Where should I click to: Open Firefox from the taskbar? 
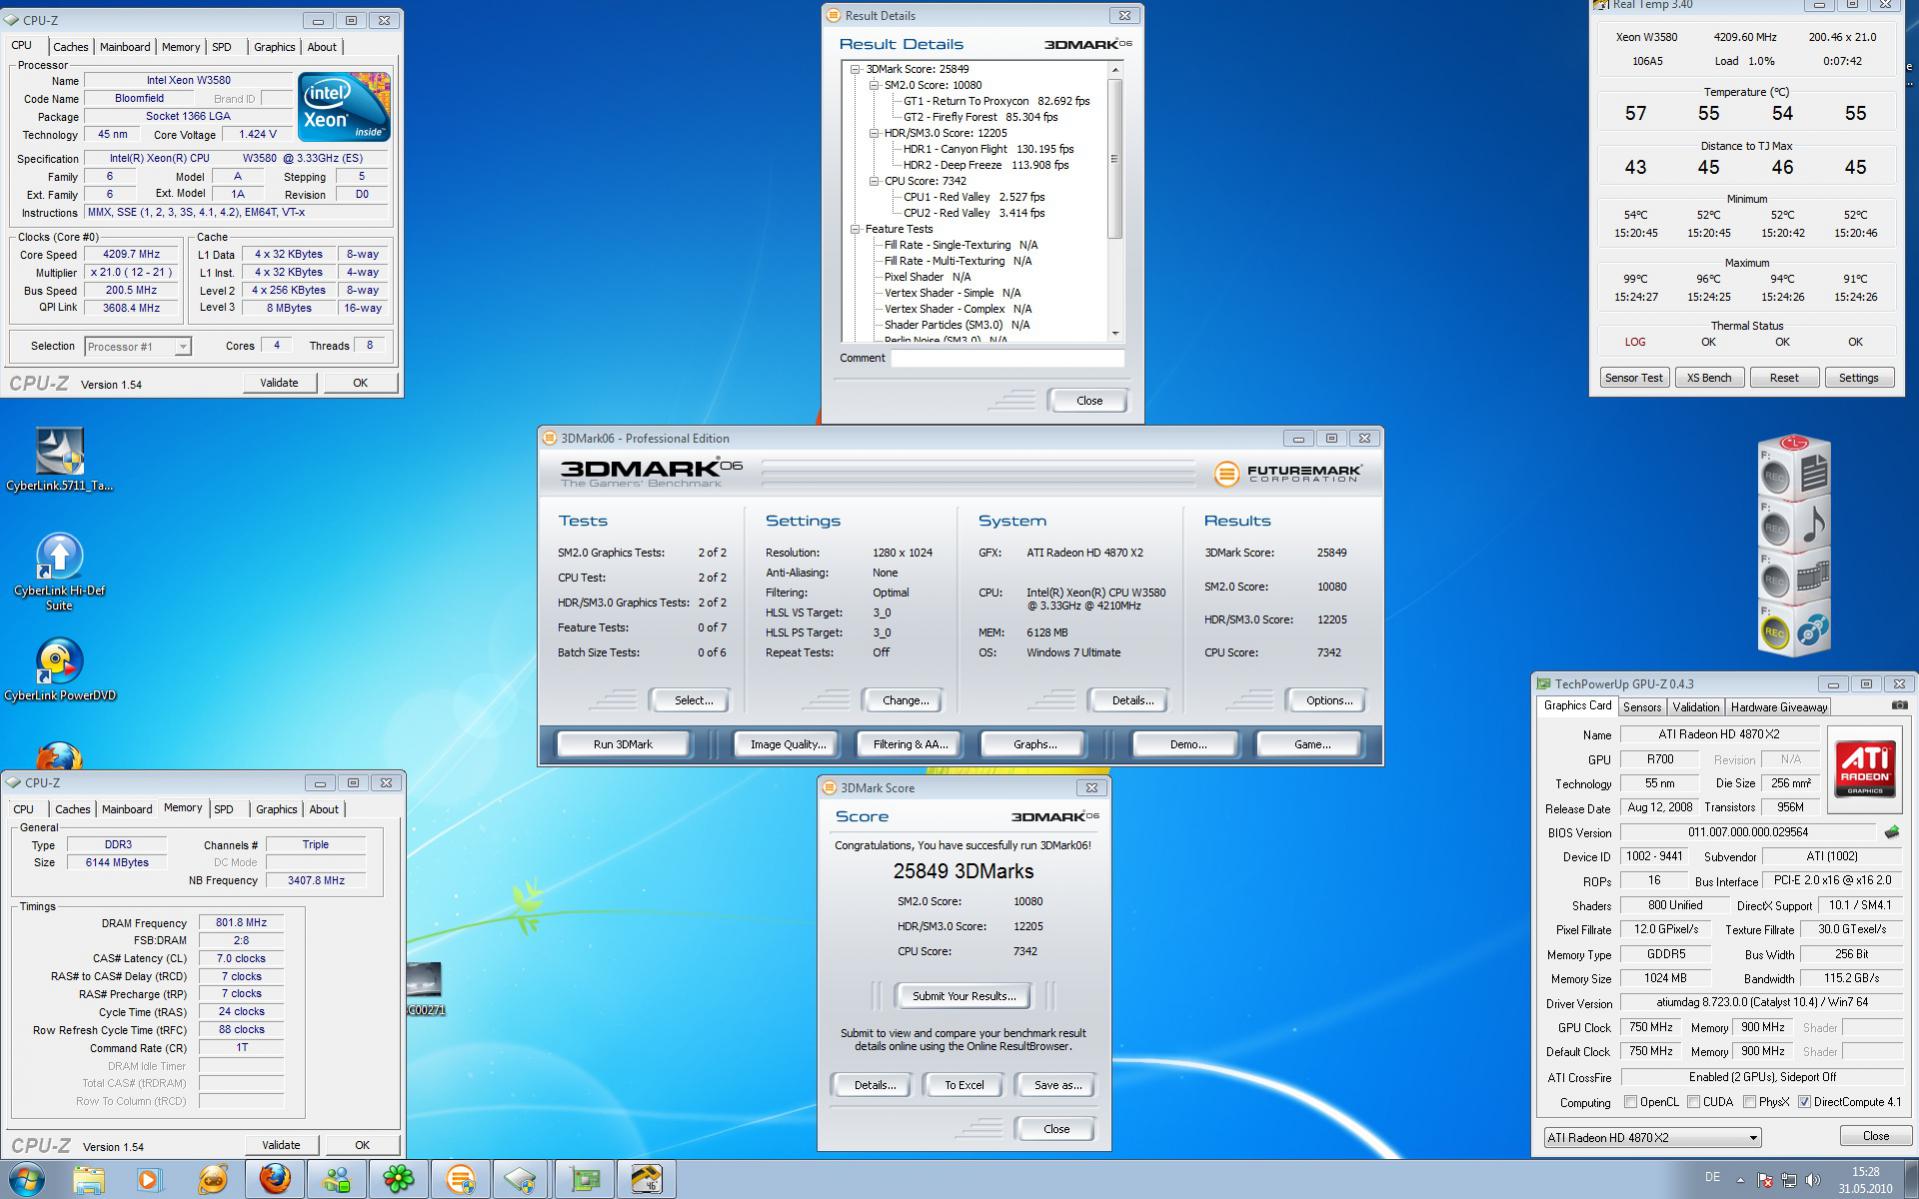pos(274,1179)
